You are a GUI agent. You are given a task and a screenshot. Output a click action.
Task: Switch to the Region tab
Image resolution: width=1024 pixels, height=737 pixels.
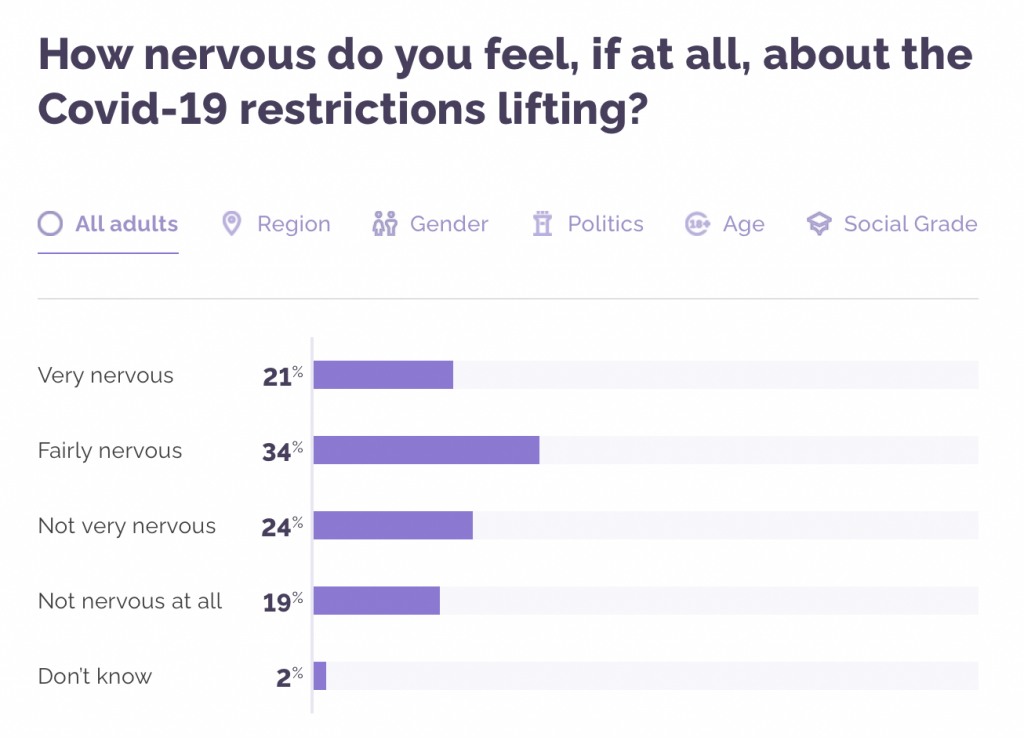[293, 224]
